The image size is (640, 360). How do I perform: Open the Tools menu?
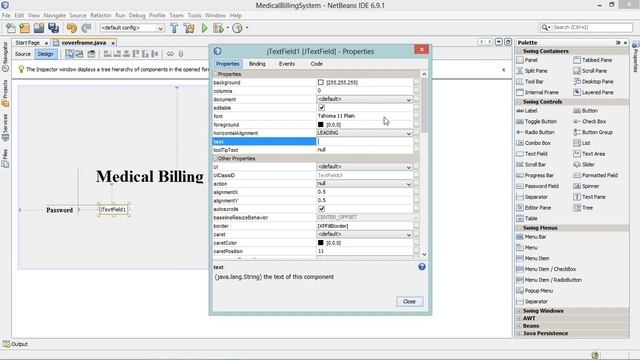click(194, 16)
